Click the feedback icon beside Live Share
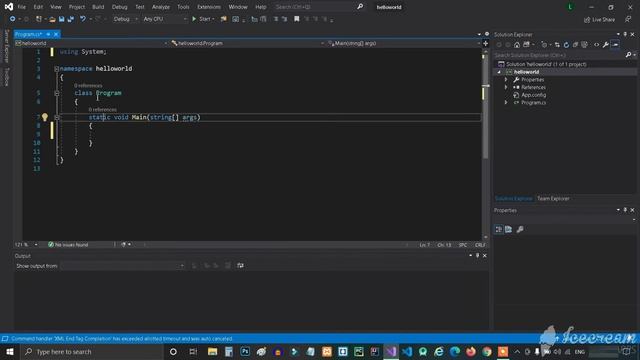 click(x=628, y=19)
